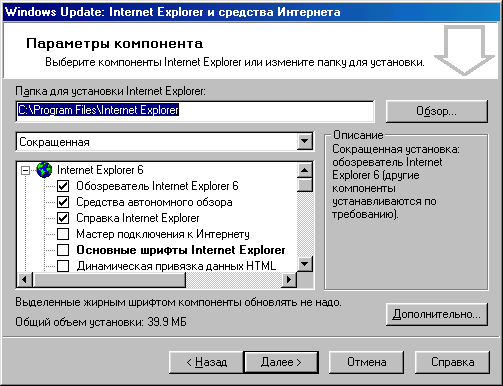The image size is (503, 386).
Task: Select Основные шрифты Internet Explorer item text
Action: point(181,250)
